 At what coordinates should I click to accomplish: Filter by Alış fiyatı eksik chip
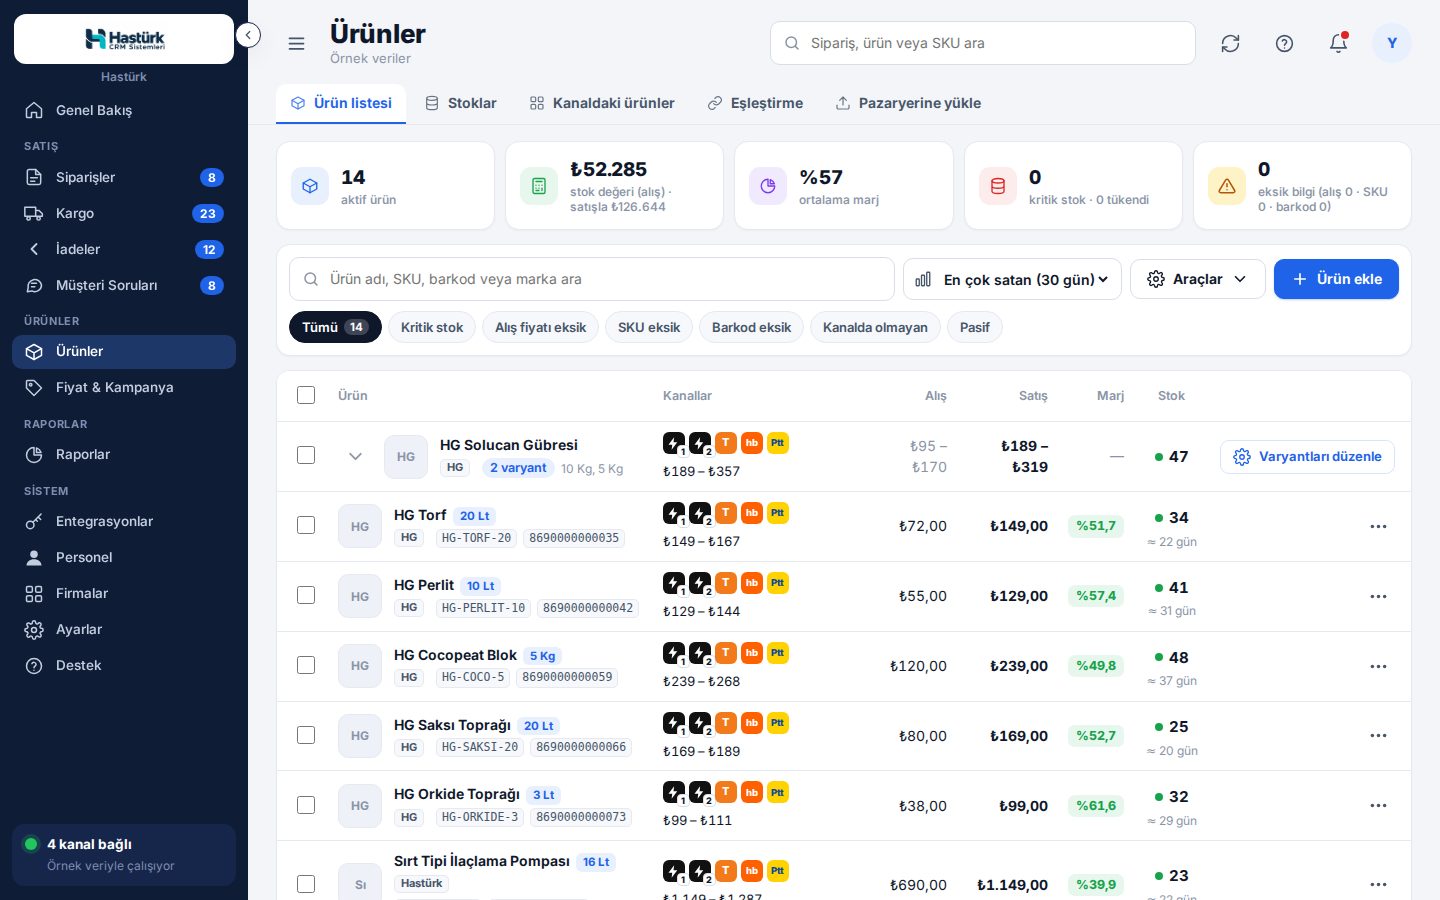540,327
